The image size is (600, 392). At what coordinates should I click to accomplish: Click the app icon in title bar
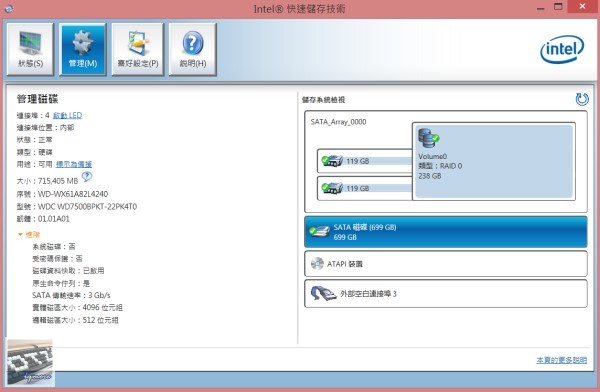8,8
